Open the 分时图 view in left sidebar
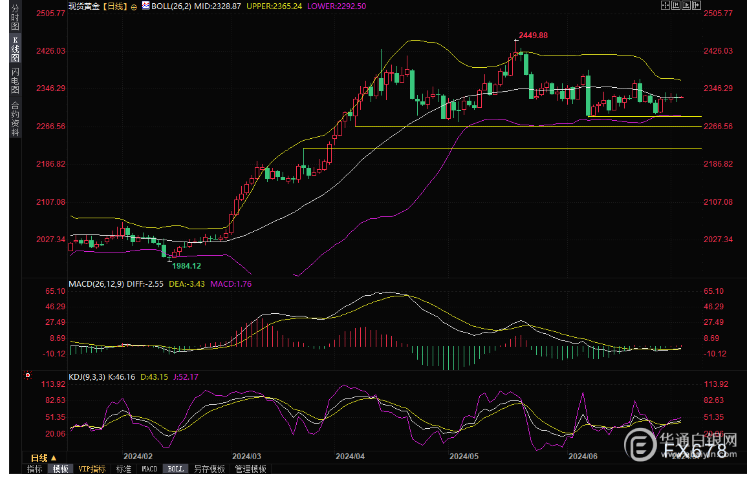Image resolution: width=752 pixels, height=477 pixels. pos(15,19)
